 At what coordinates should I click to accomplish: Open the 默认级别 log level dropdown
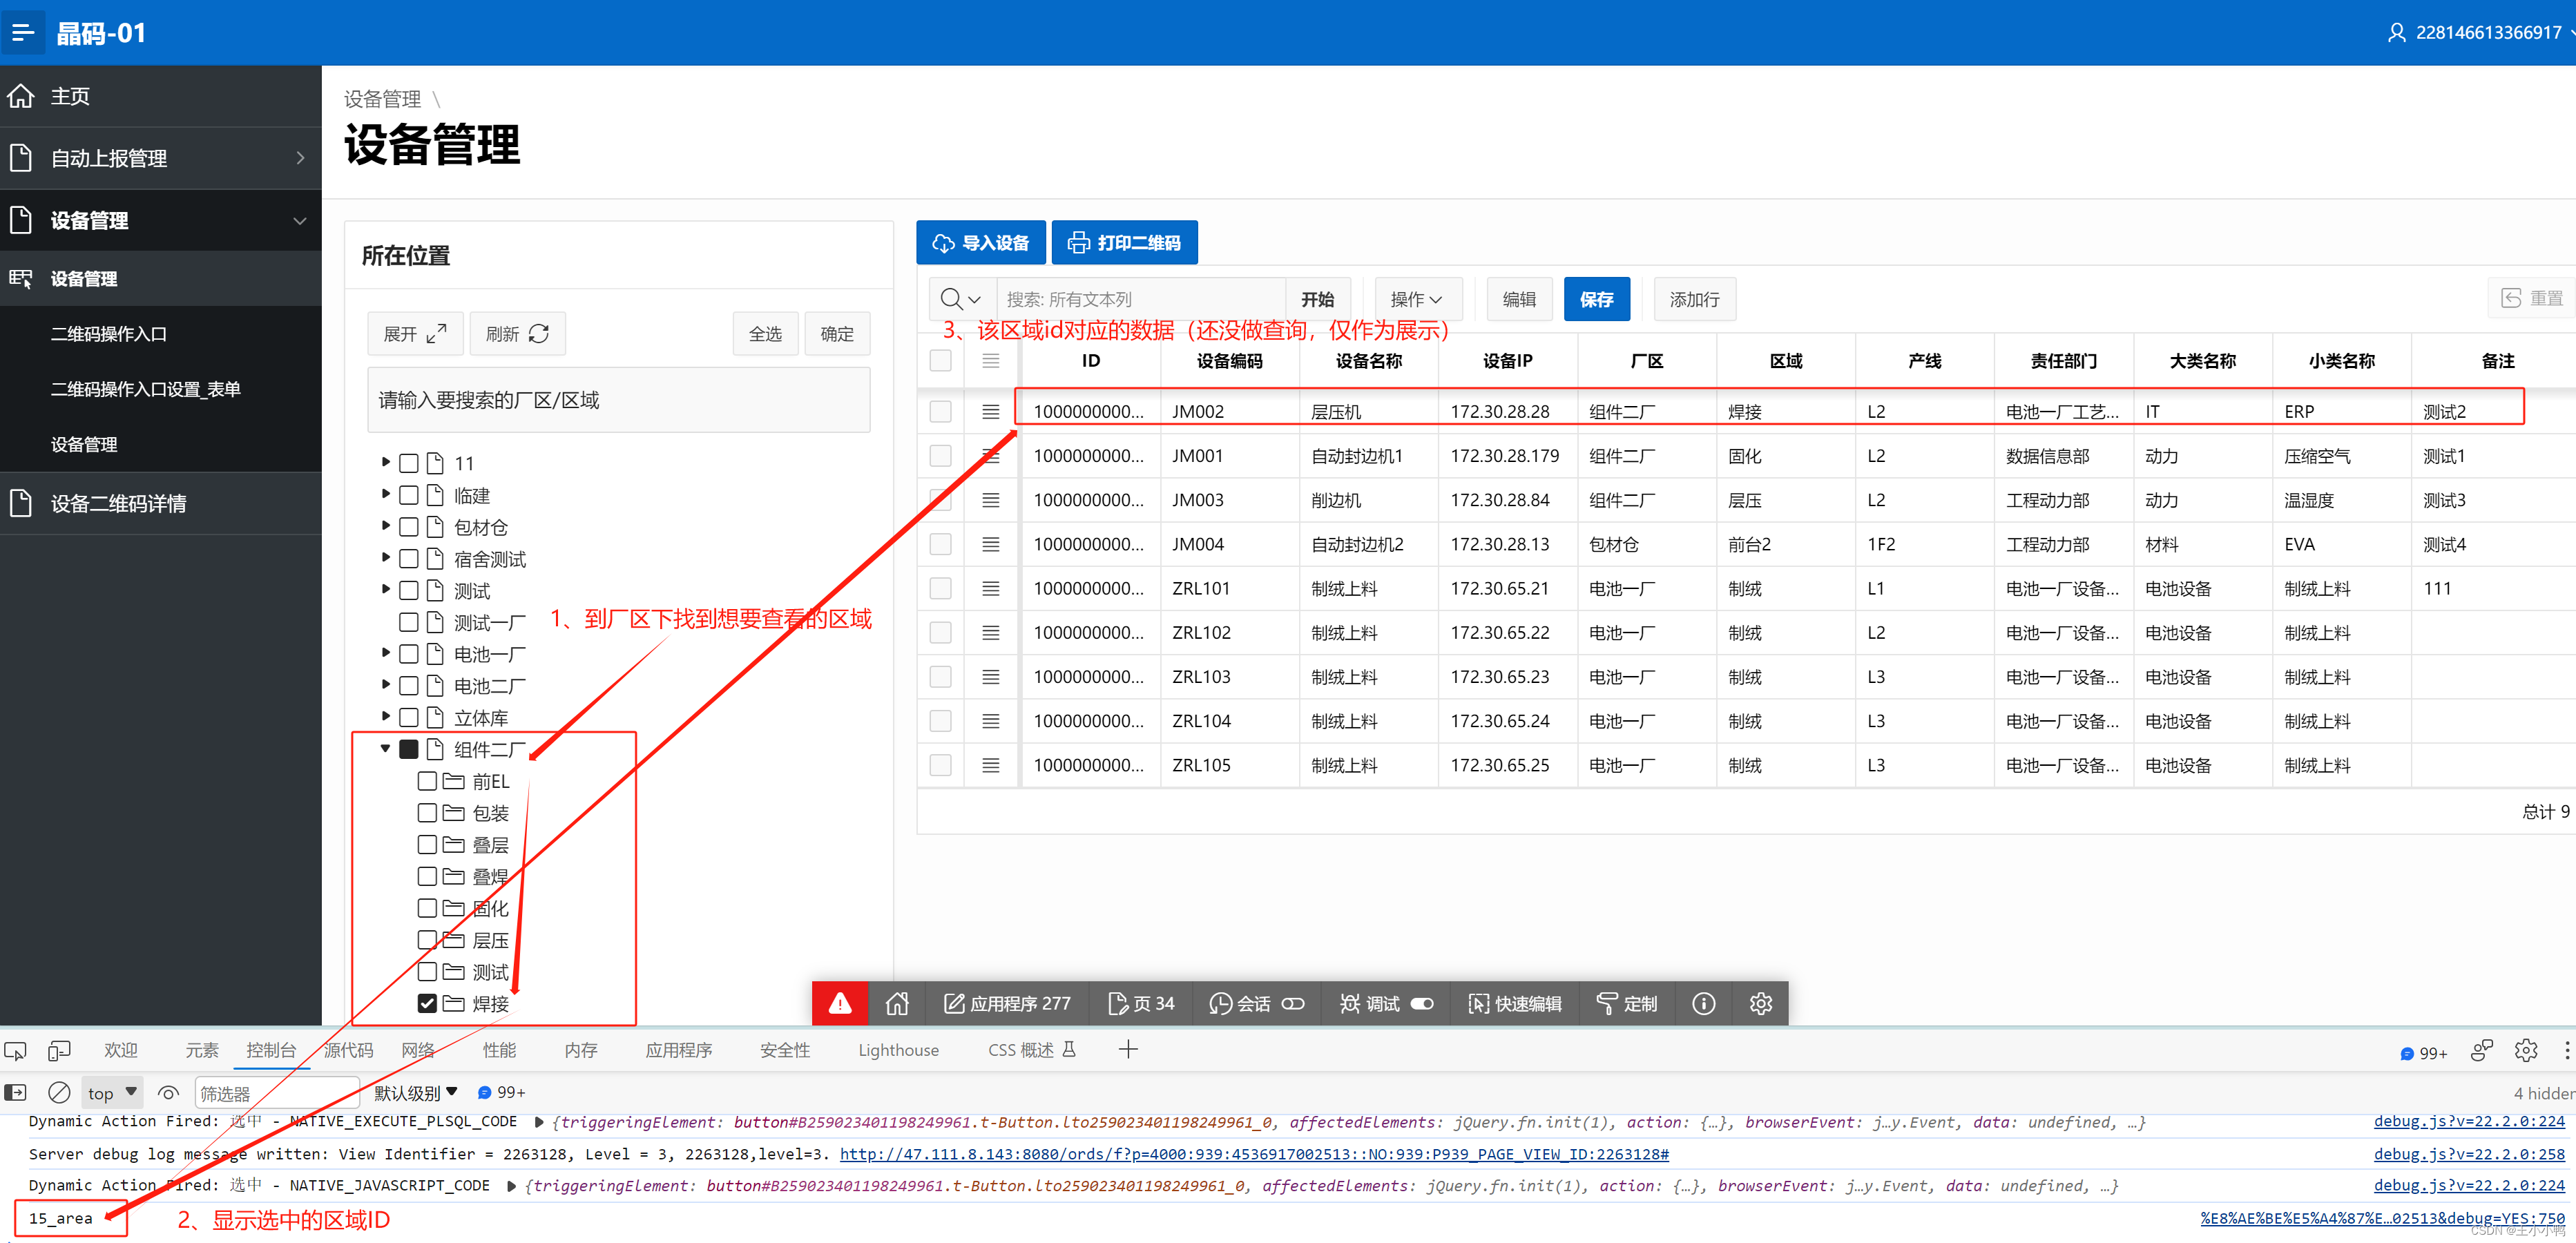(x=415, y=1093)
